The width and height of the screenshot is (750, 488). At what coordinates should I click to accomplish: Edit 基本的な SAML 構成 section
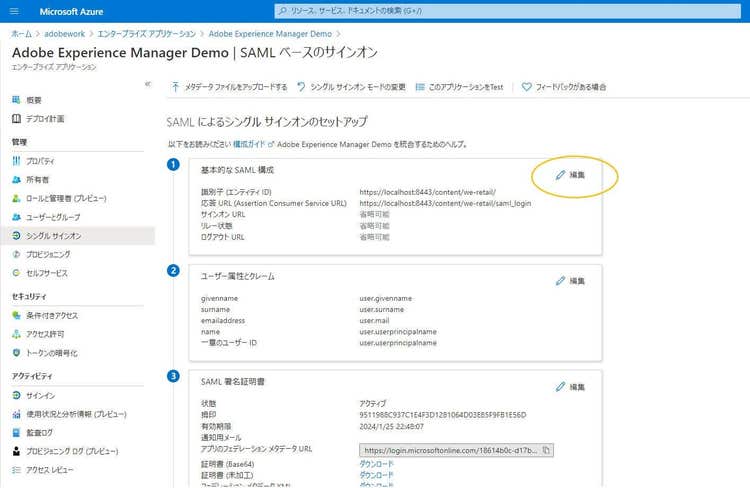click(570, 175)
